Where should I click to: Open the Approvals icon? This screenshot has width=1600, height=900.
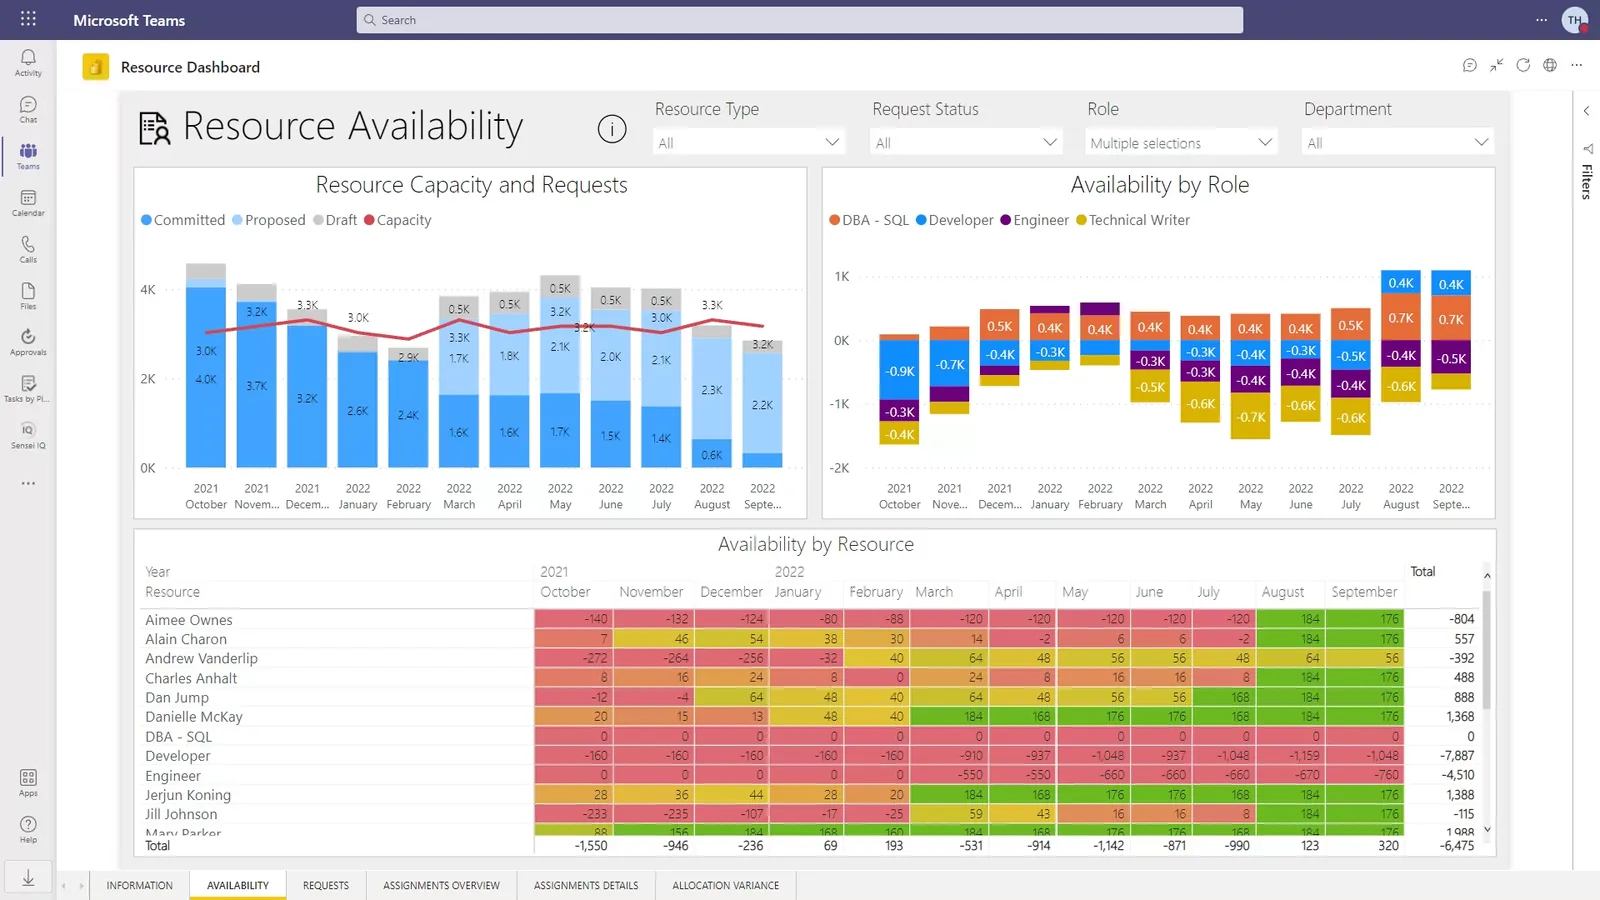(28, 342)
